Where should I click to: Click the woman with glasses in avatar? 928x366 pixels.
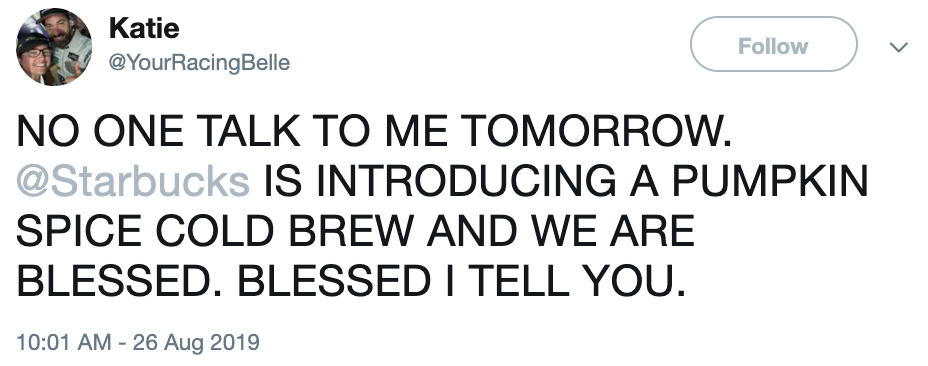(37, 59)
